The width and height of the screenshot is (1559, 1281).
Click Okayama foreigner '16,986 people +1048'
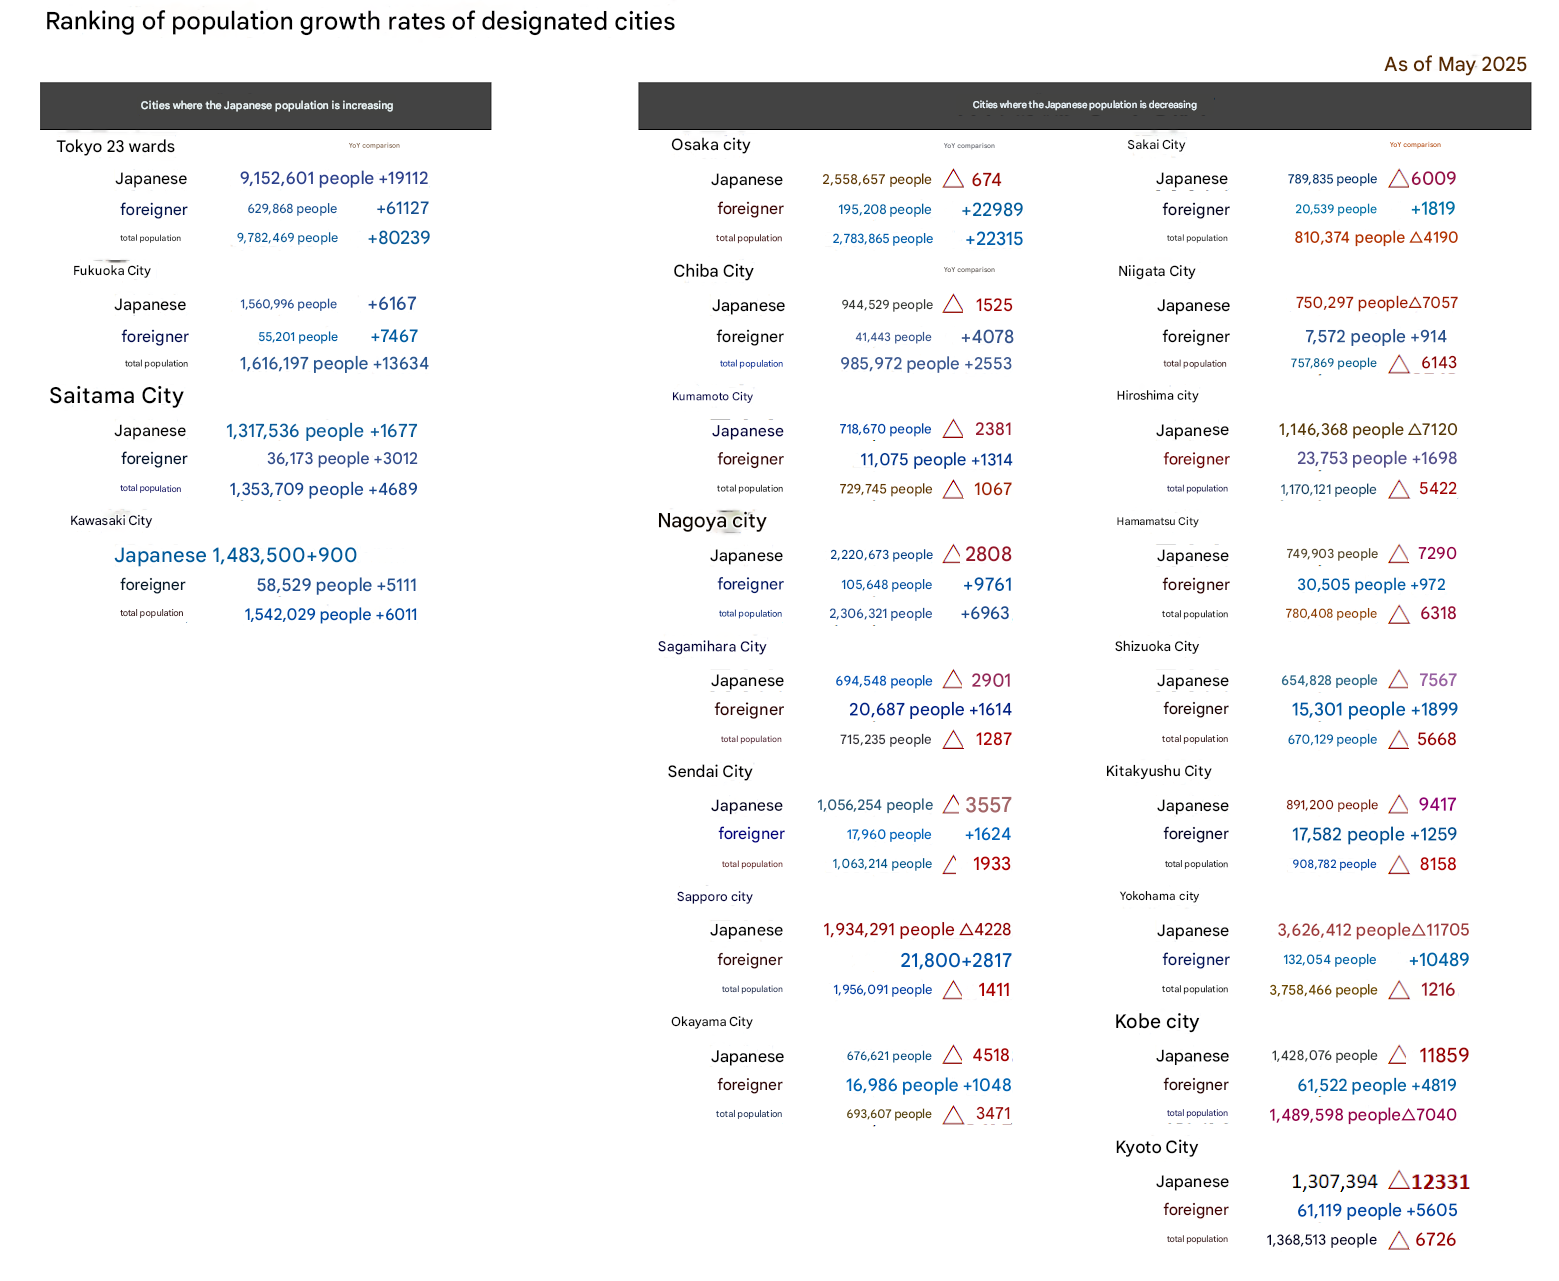tap(928, 1085)
